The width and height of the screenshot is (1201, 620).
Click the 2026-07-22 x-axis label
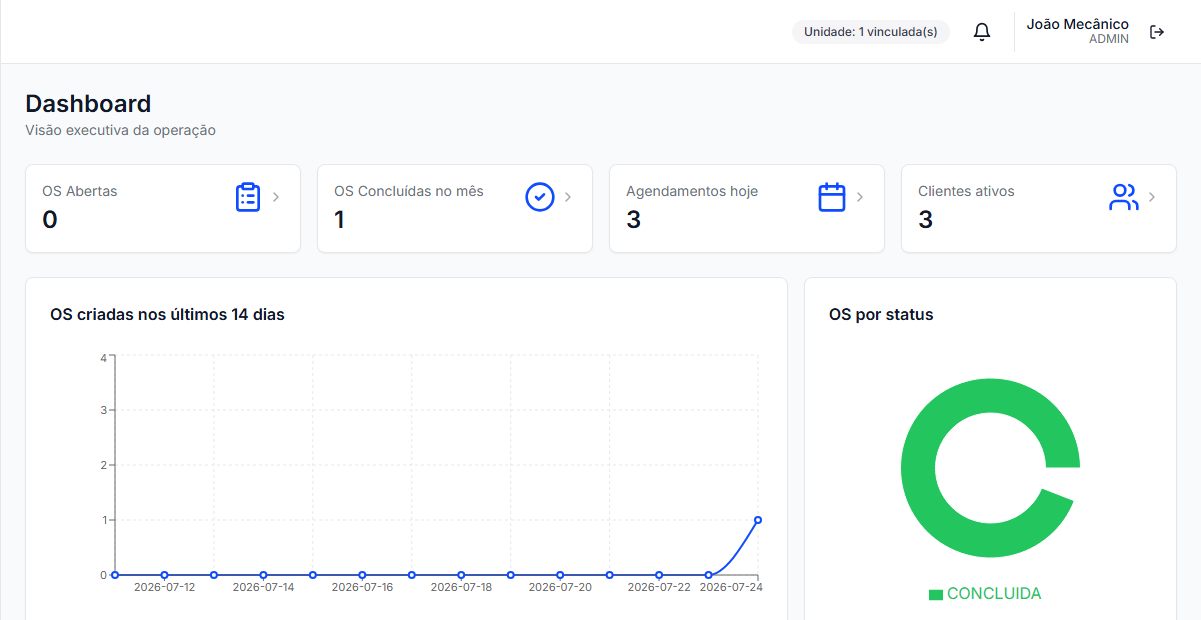(x=659, y=588)
